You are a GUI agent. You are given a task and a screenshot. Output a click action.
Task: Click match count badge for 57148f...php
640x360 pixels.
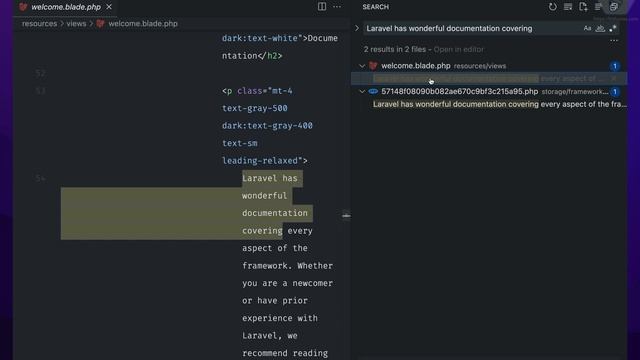pos(615,91)
